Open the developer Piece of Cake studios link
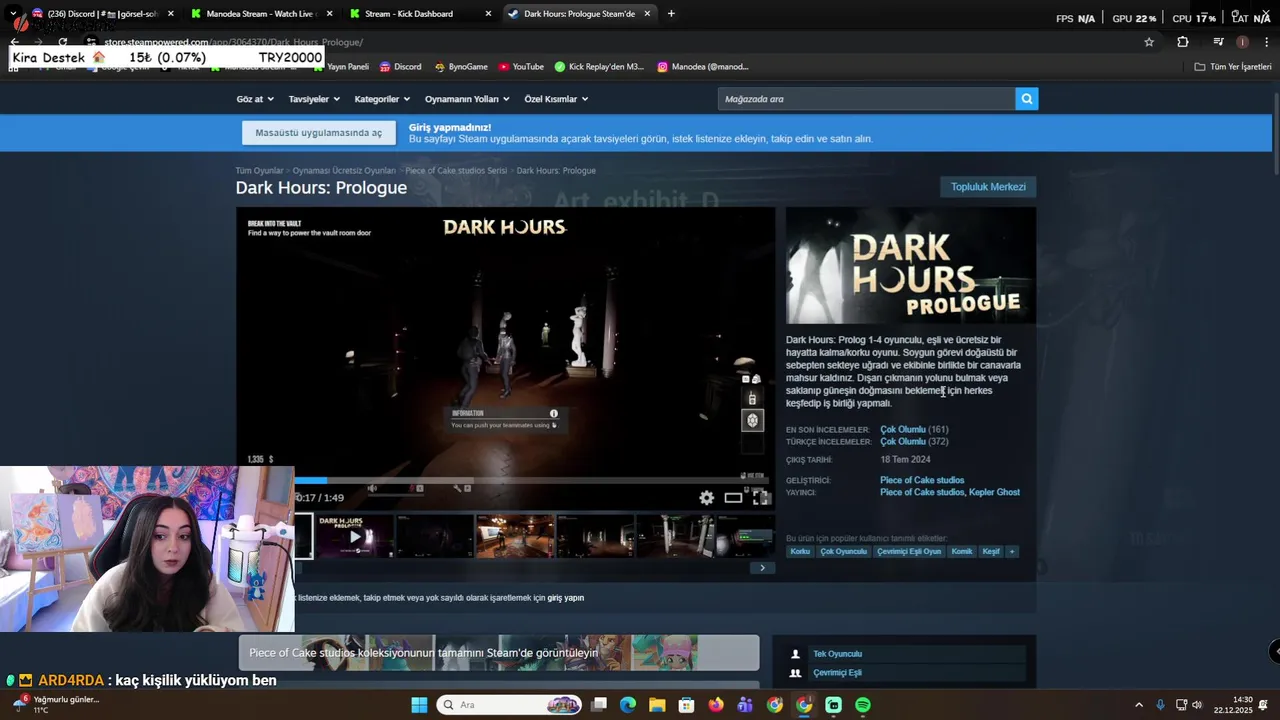Viewport: 1280px width, 720px height. point(922,480)
